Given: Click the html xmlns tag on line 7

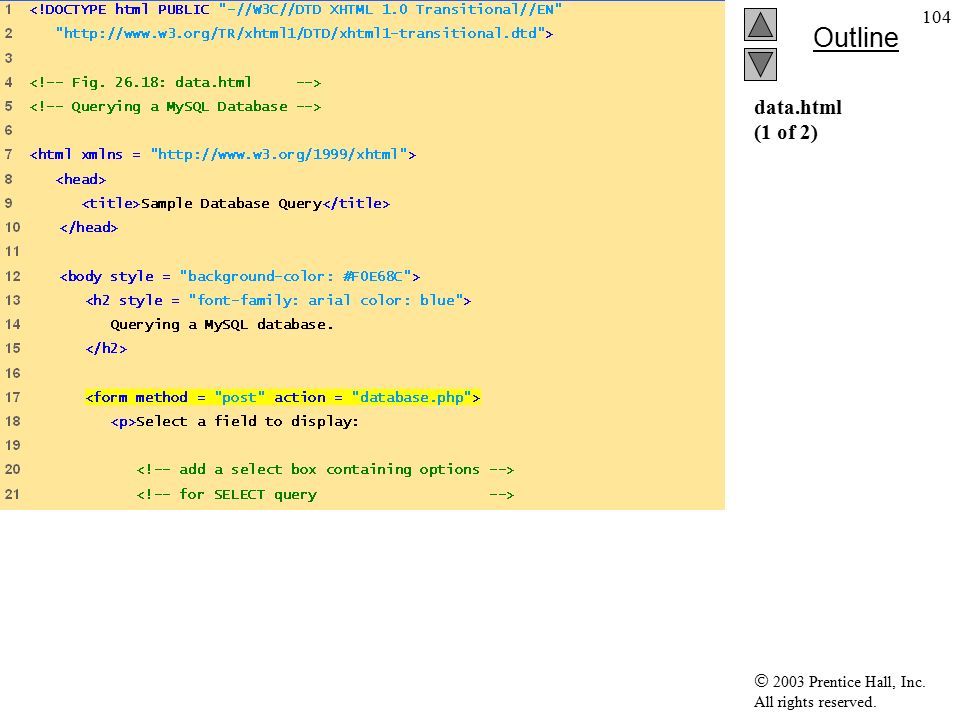Looking at the screenshot, I should tap(223, 154).
